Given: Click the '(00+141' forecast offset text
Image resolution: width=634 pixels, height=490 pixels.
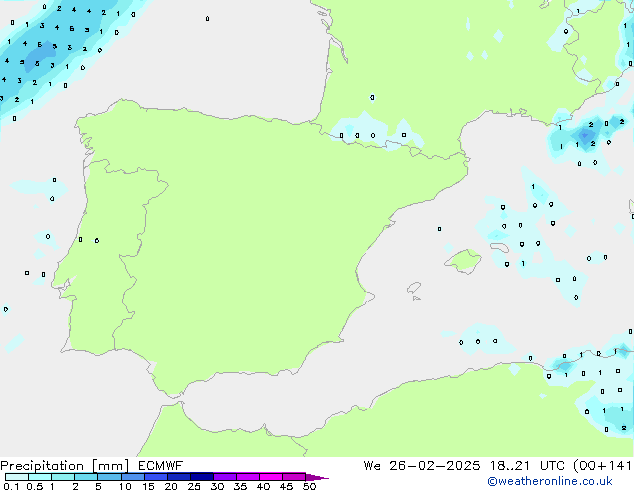Looking at the screenshot, I should coord(602,466).
